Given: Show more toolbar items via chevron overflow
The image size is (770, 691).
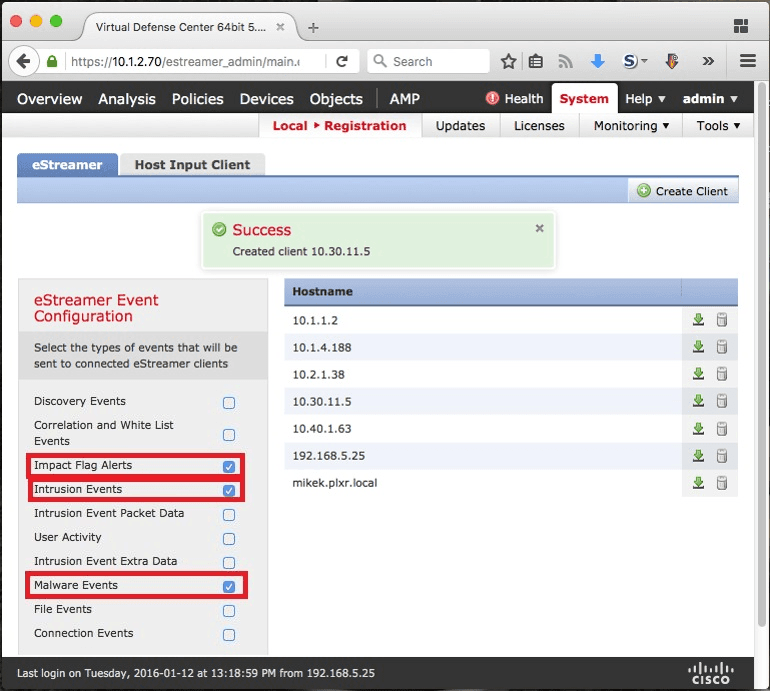Looking at the screenshot, I should click(x=708, y=61).
